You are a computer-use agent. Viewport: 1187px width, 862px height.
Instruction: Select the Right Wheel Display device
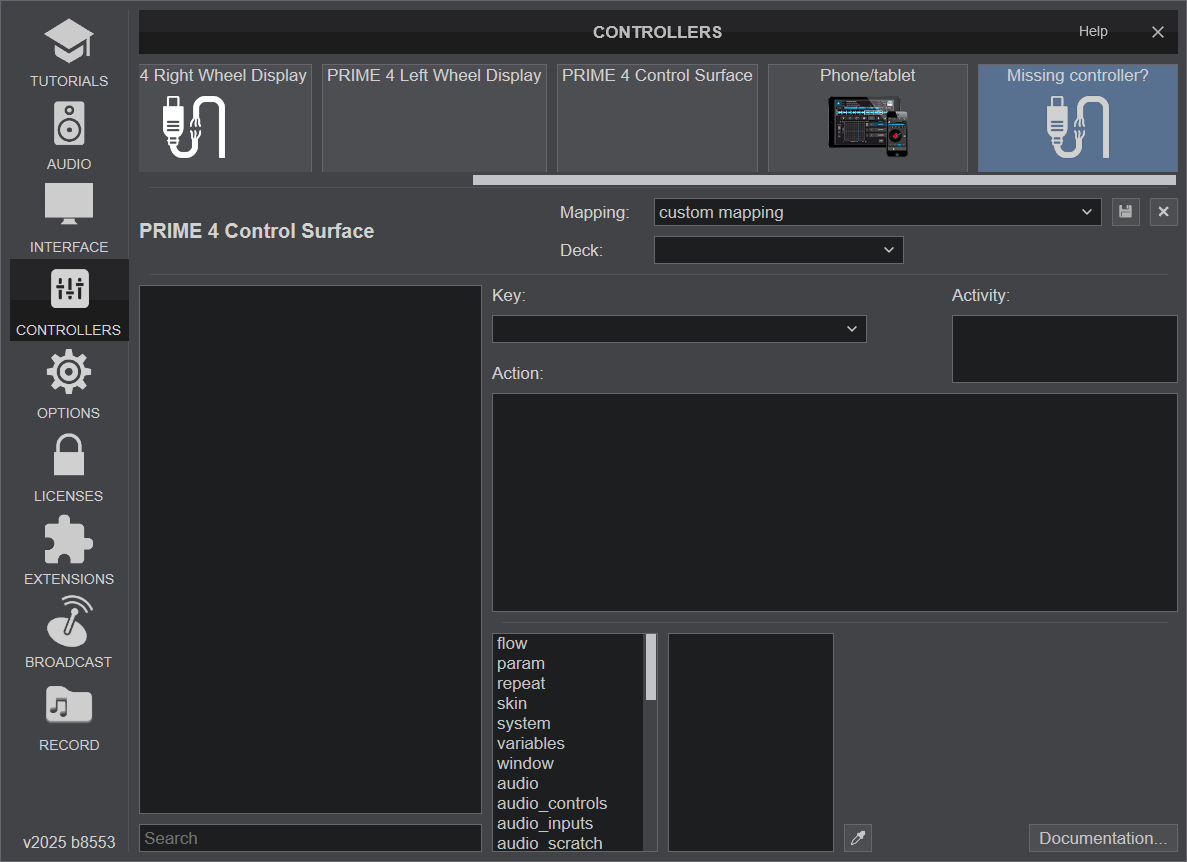coord(225,118)
